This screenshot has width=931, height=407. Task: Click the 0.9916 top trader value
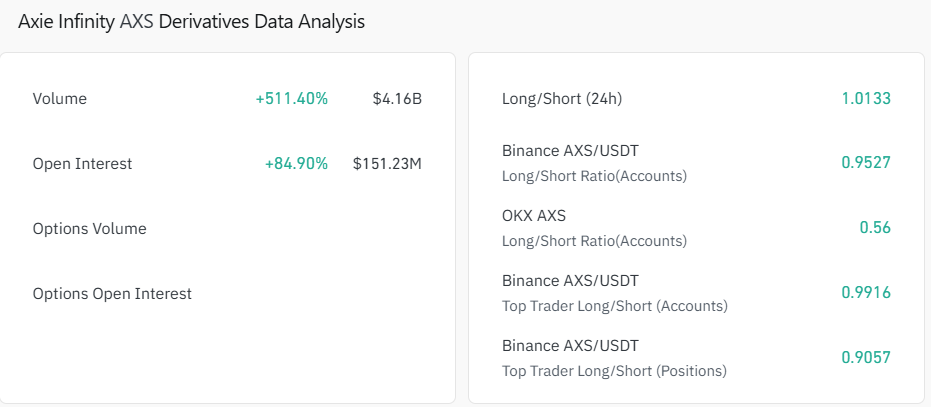pos(866,293)
